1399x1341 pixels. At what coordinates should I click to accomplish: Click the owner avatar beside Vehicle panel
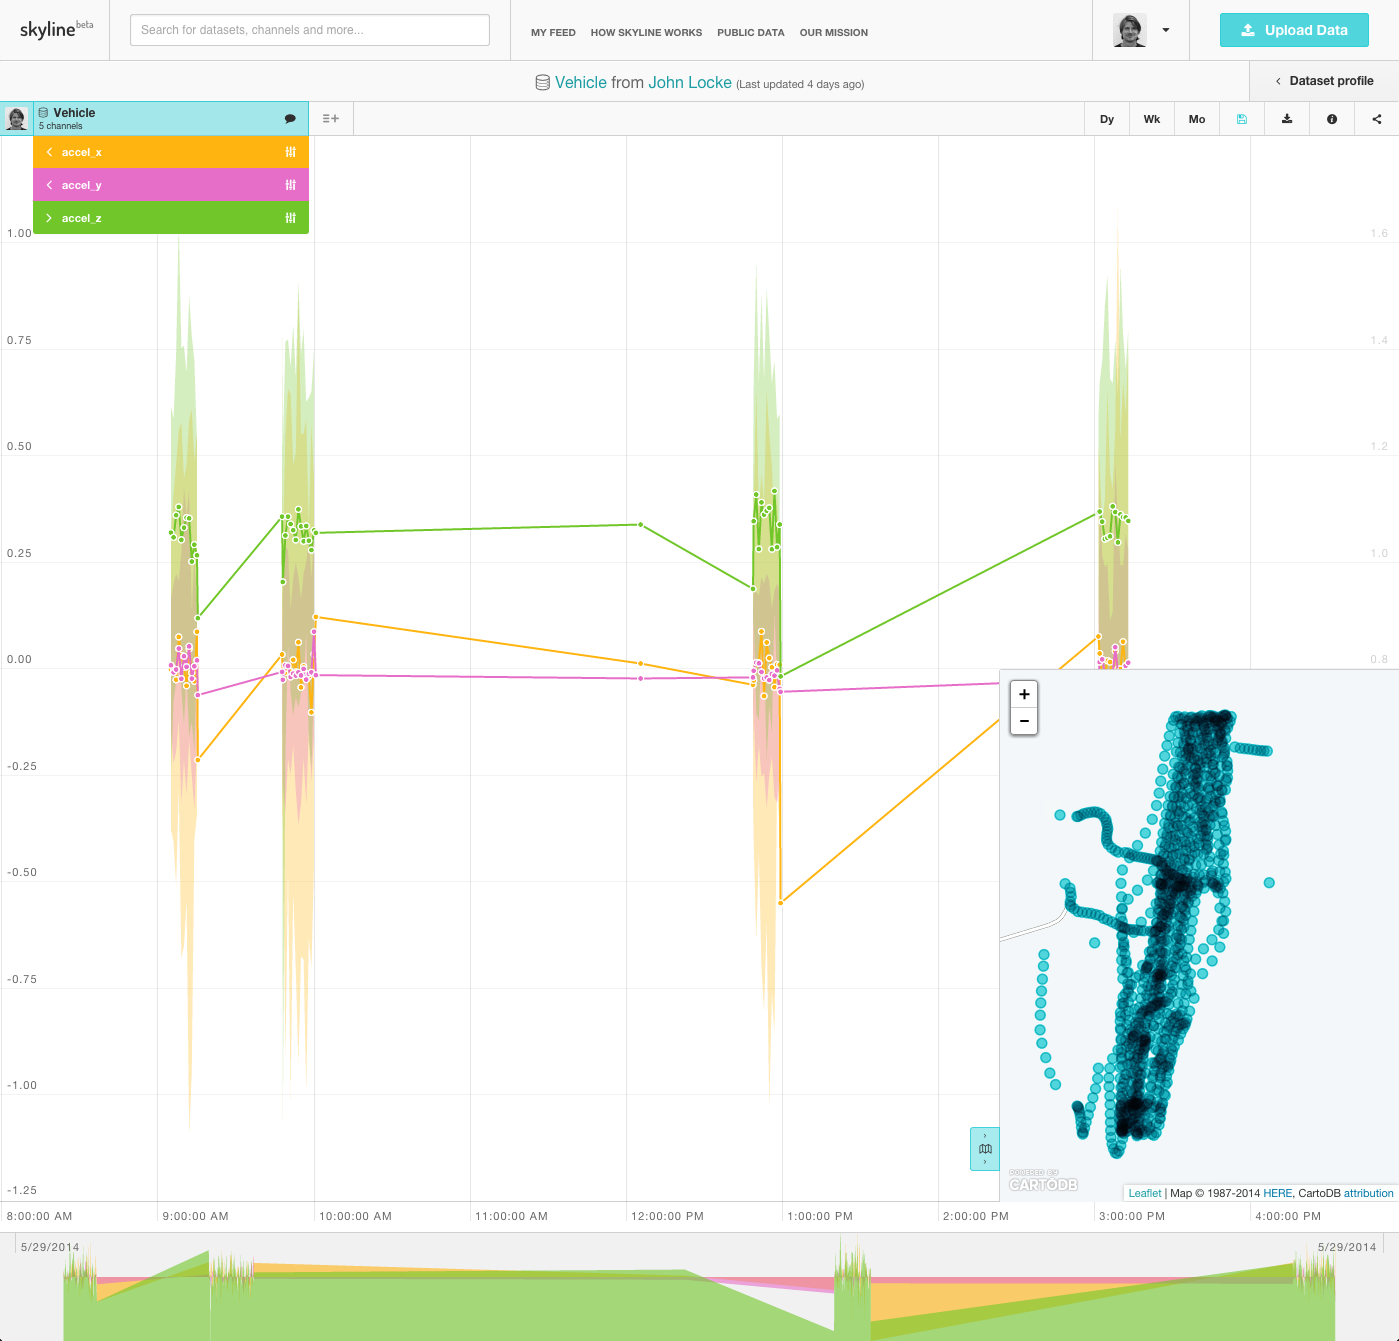[x=17, y=119]
